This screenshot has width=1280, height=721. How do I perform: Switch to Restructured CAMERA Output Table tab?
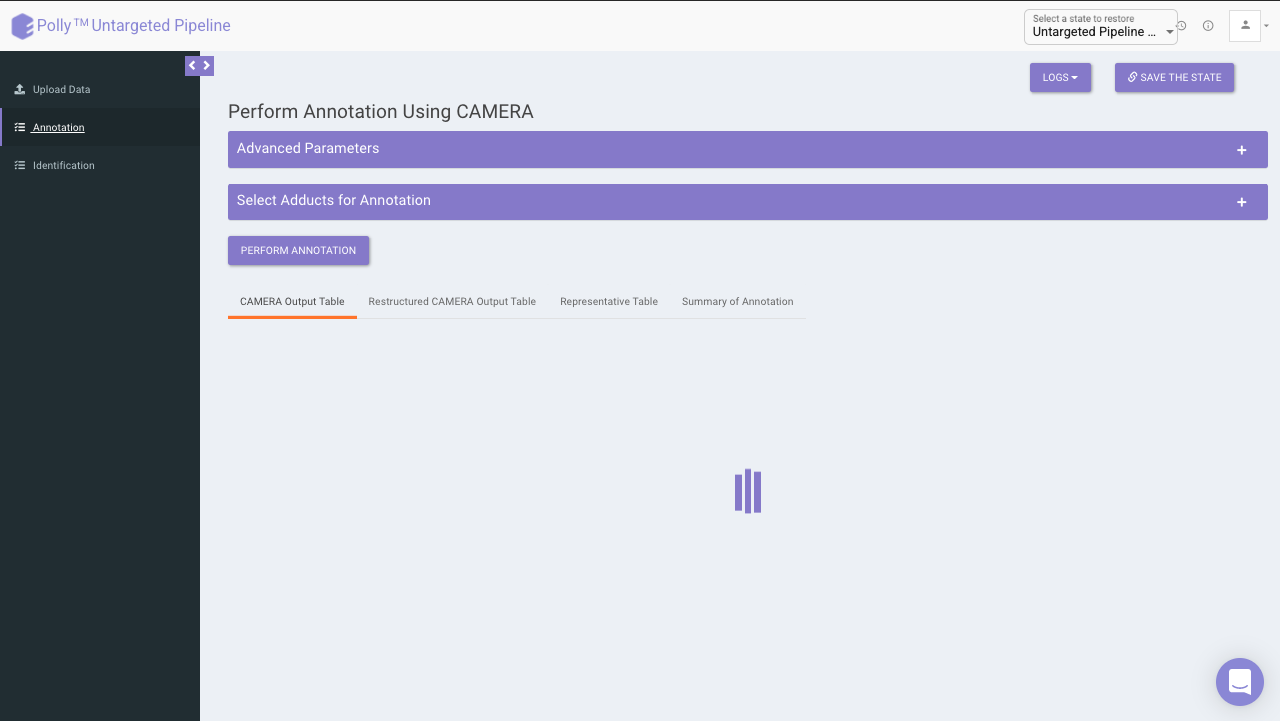click(x=452, y=301)
